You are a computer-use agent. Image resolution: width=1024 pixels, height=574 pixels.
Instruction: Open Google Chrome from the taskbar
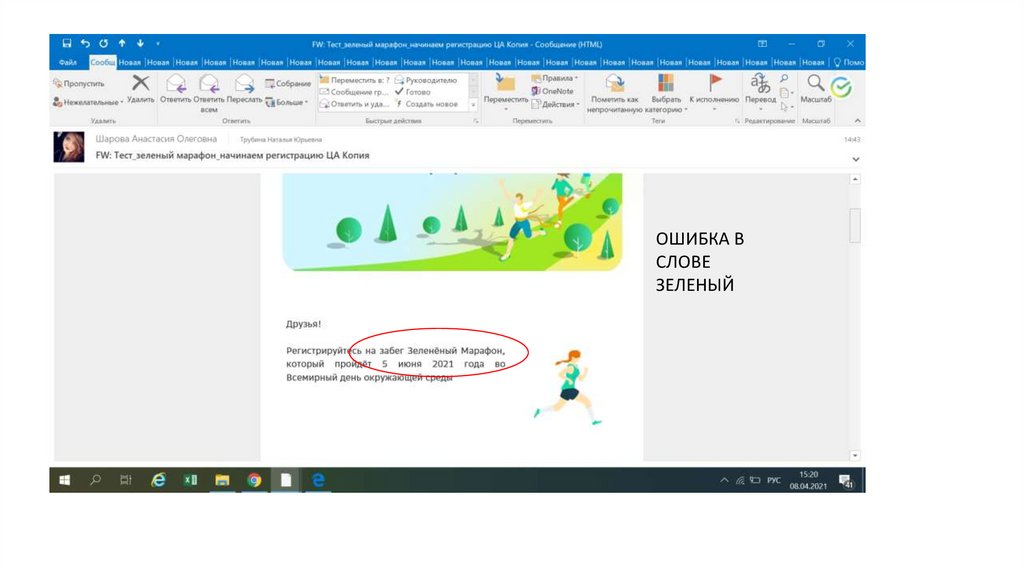tap(254, 480)
